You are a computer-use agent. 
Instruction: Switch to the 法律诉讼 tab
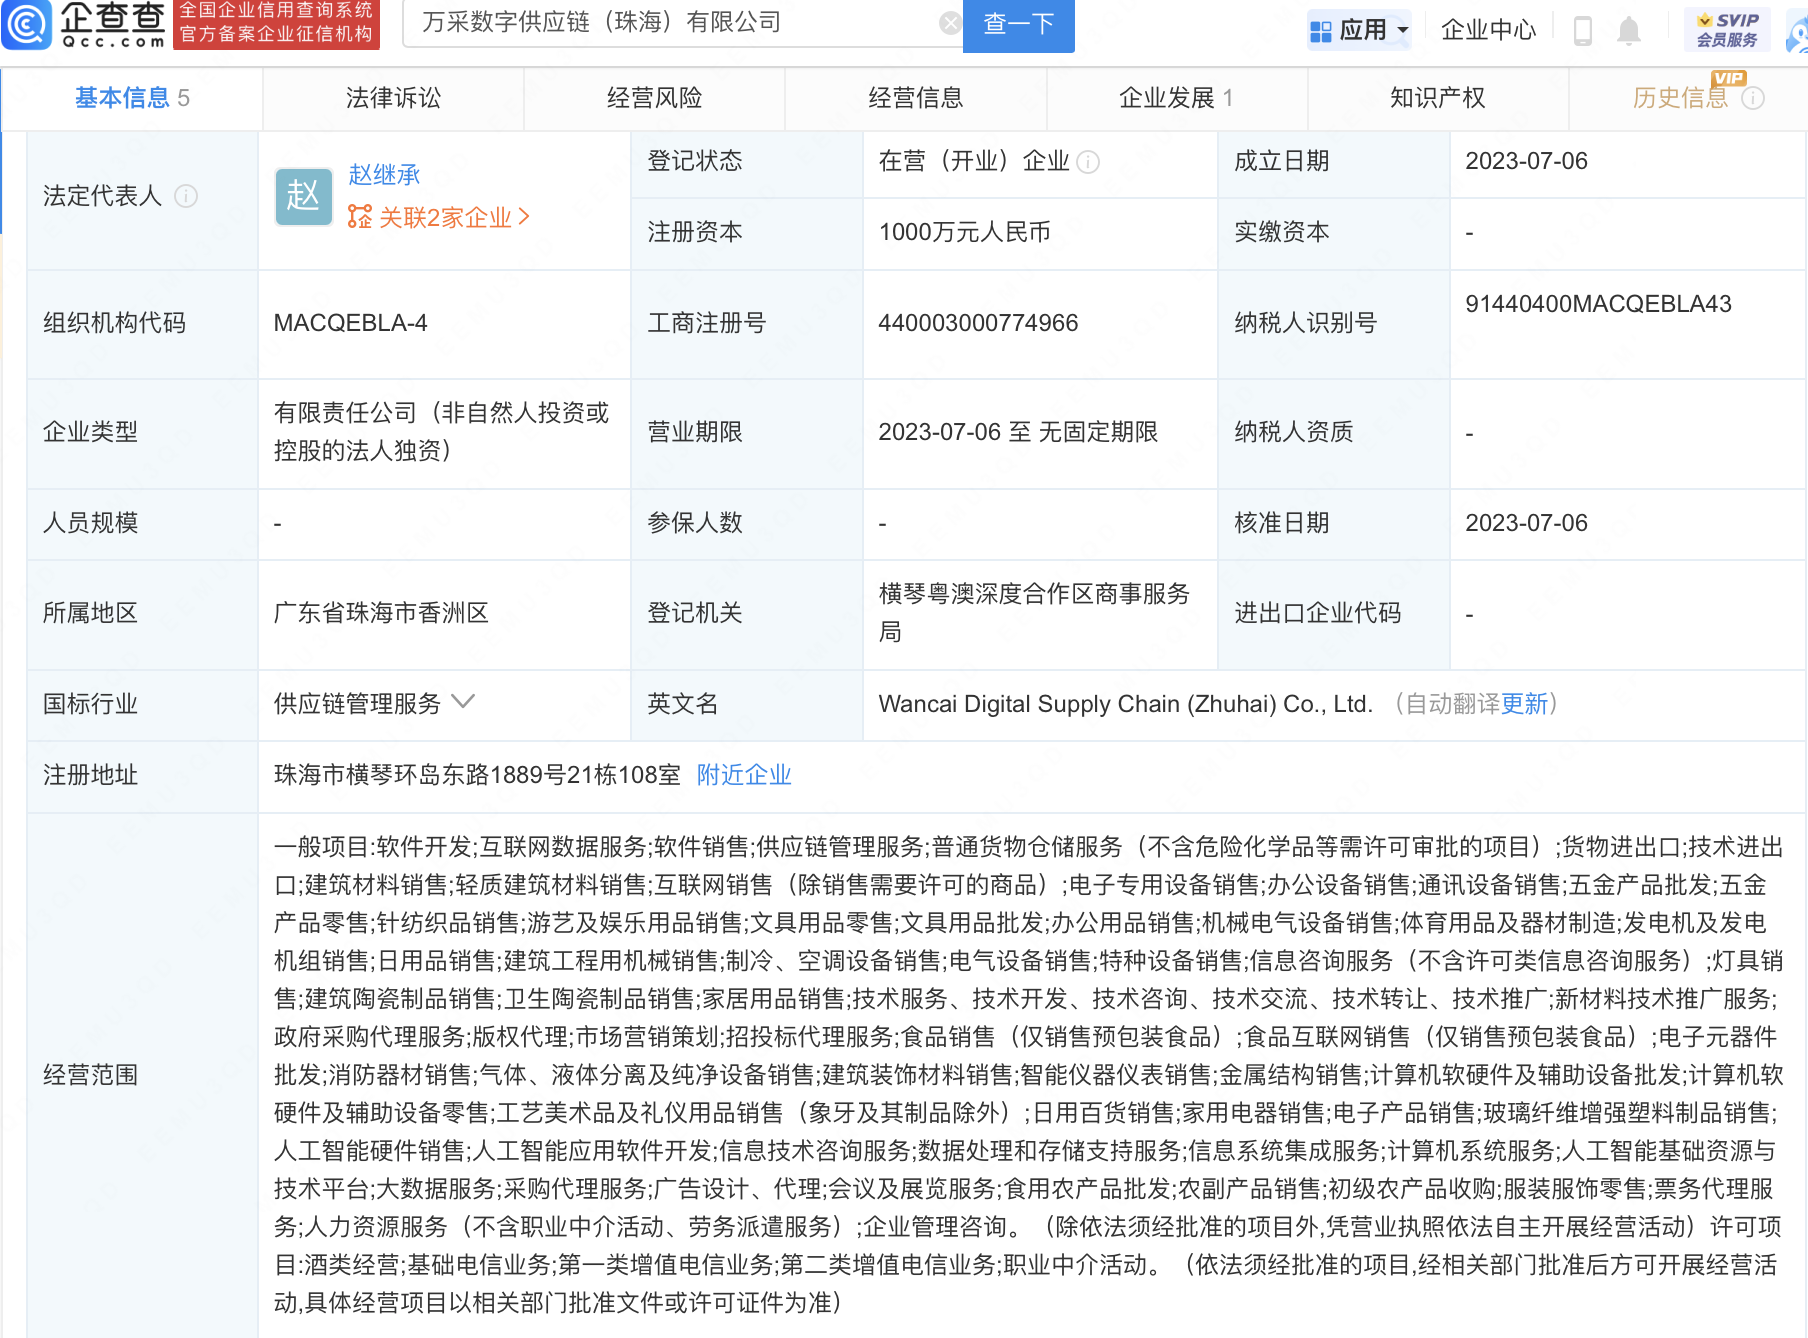tap(393, 98)
